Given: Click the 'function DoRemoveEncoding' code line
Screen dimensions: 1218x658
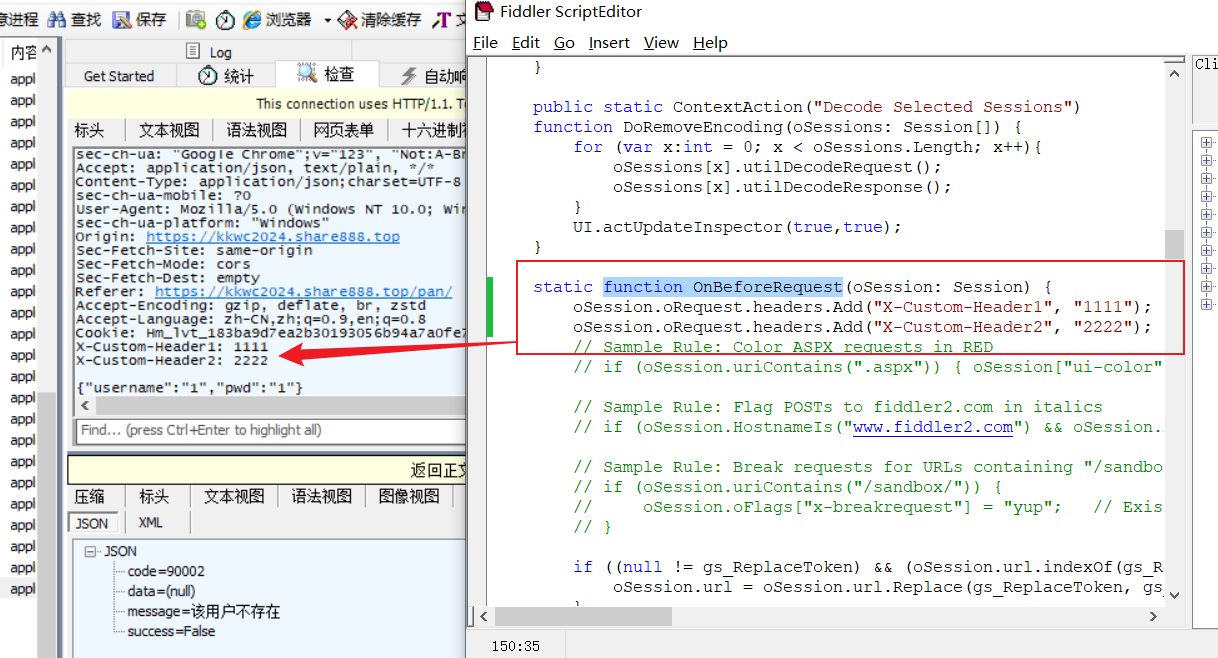Looking at the screenshot, I should (x=777, y=127).
